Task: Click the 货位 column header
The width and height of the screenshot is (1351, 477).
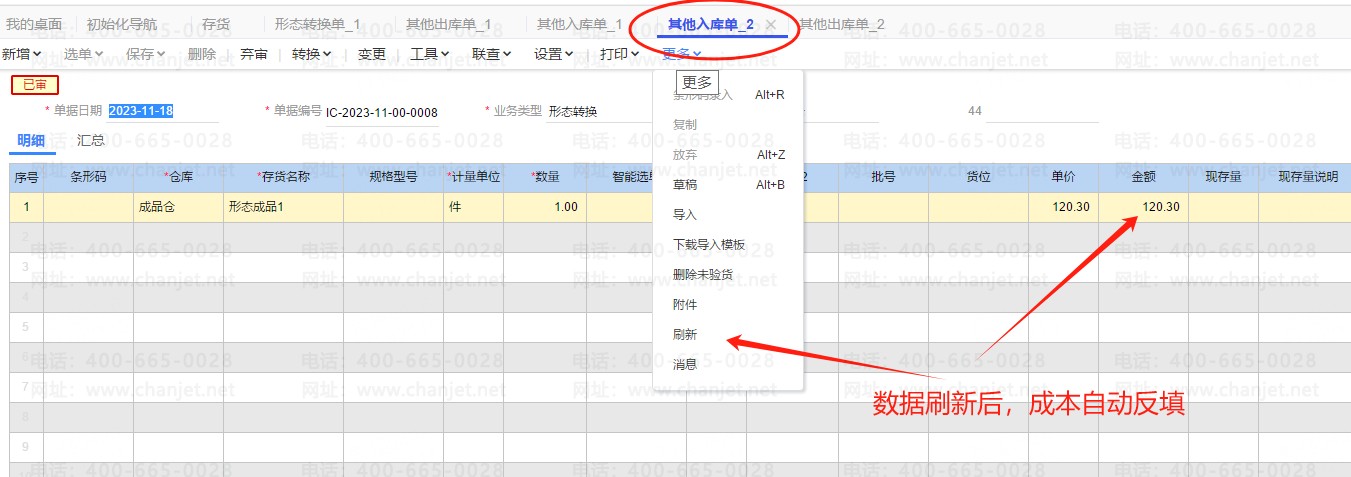Action: pyautogui.click(x=978, y=177)
